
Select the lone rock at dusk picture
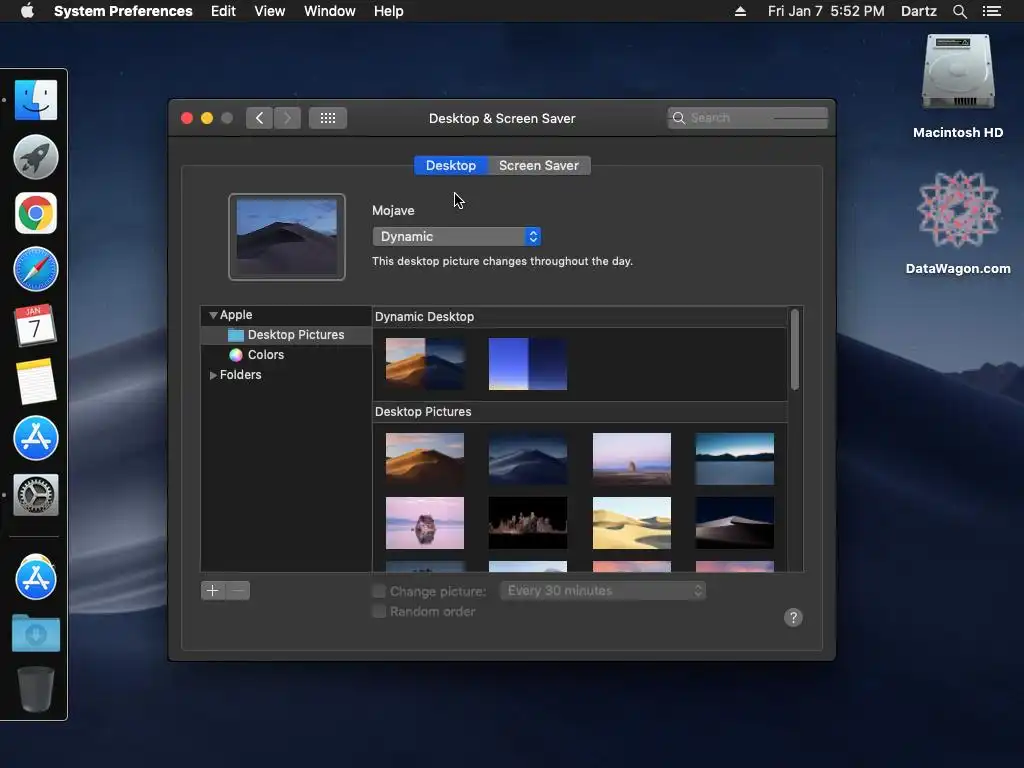pos(632,458)
